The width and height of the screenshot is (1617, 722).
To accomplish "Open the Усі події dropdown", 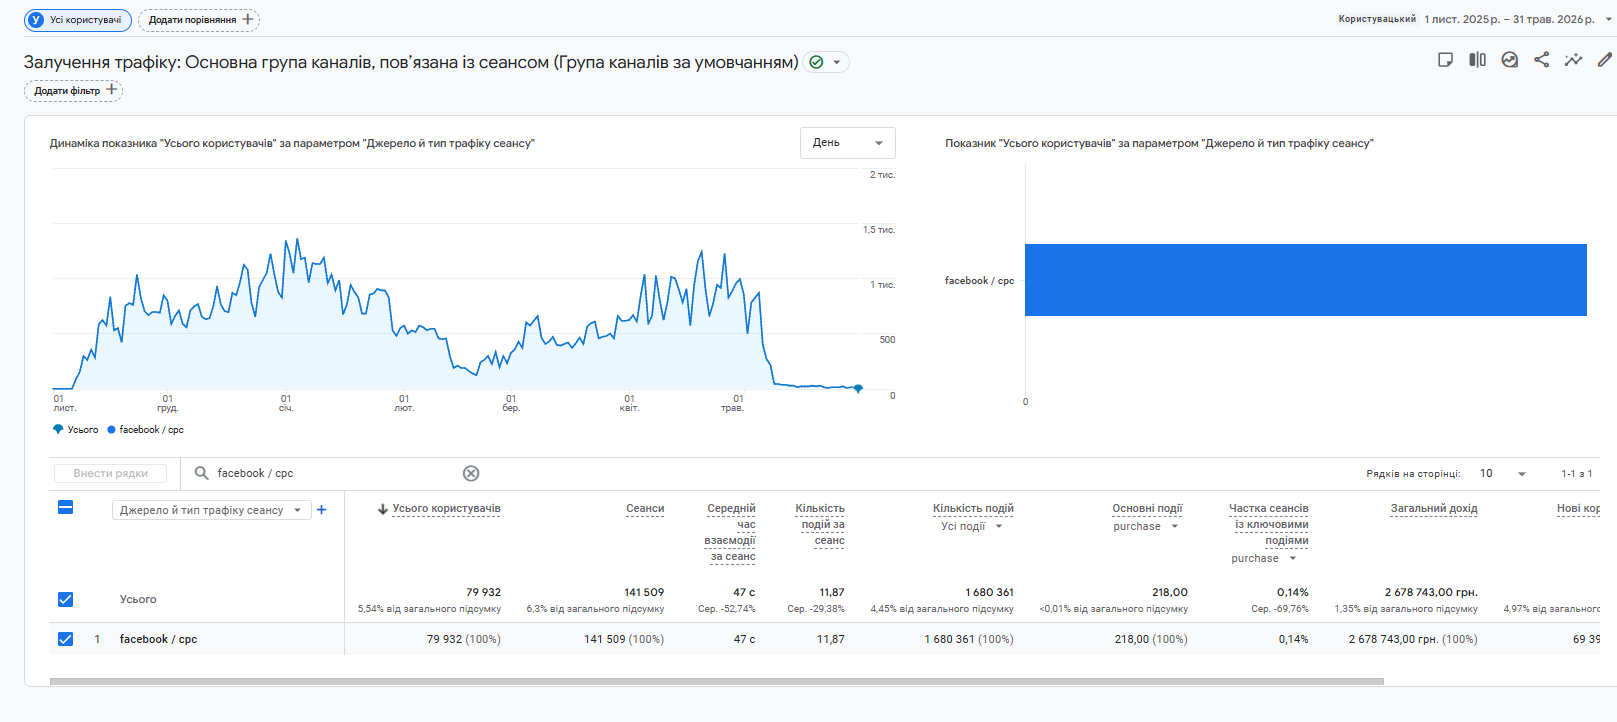I will (971, 526).
